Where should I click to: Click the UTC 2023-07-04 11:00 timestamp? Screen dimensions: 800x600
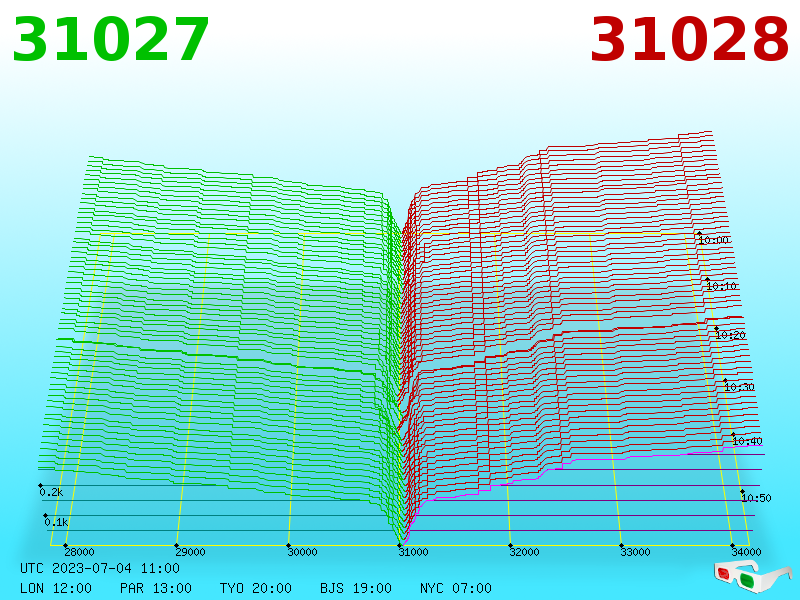pyautogui.click(x=100, y=568)
